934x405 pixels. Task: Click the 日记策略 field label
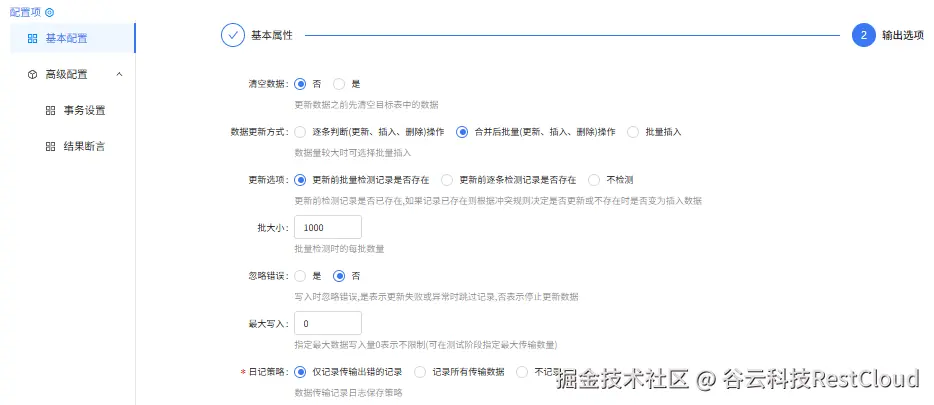pyautogui.click(x=269, y=372)
